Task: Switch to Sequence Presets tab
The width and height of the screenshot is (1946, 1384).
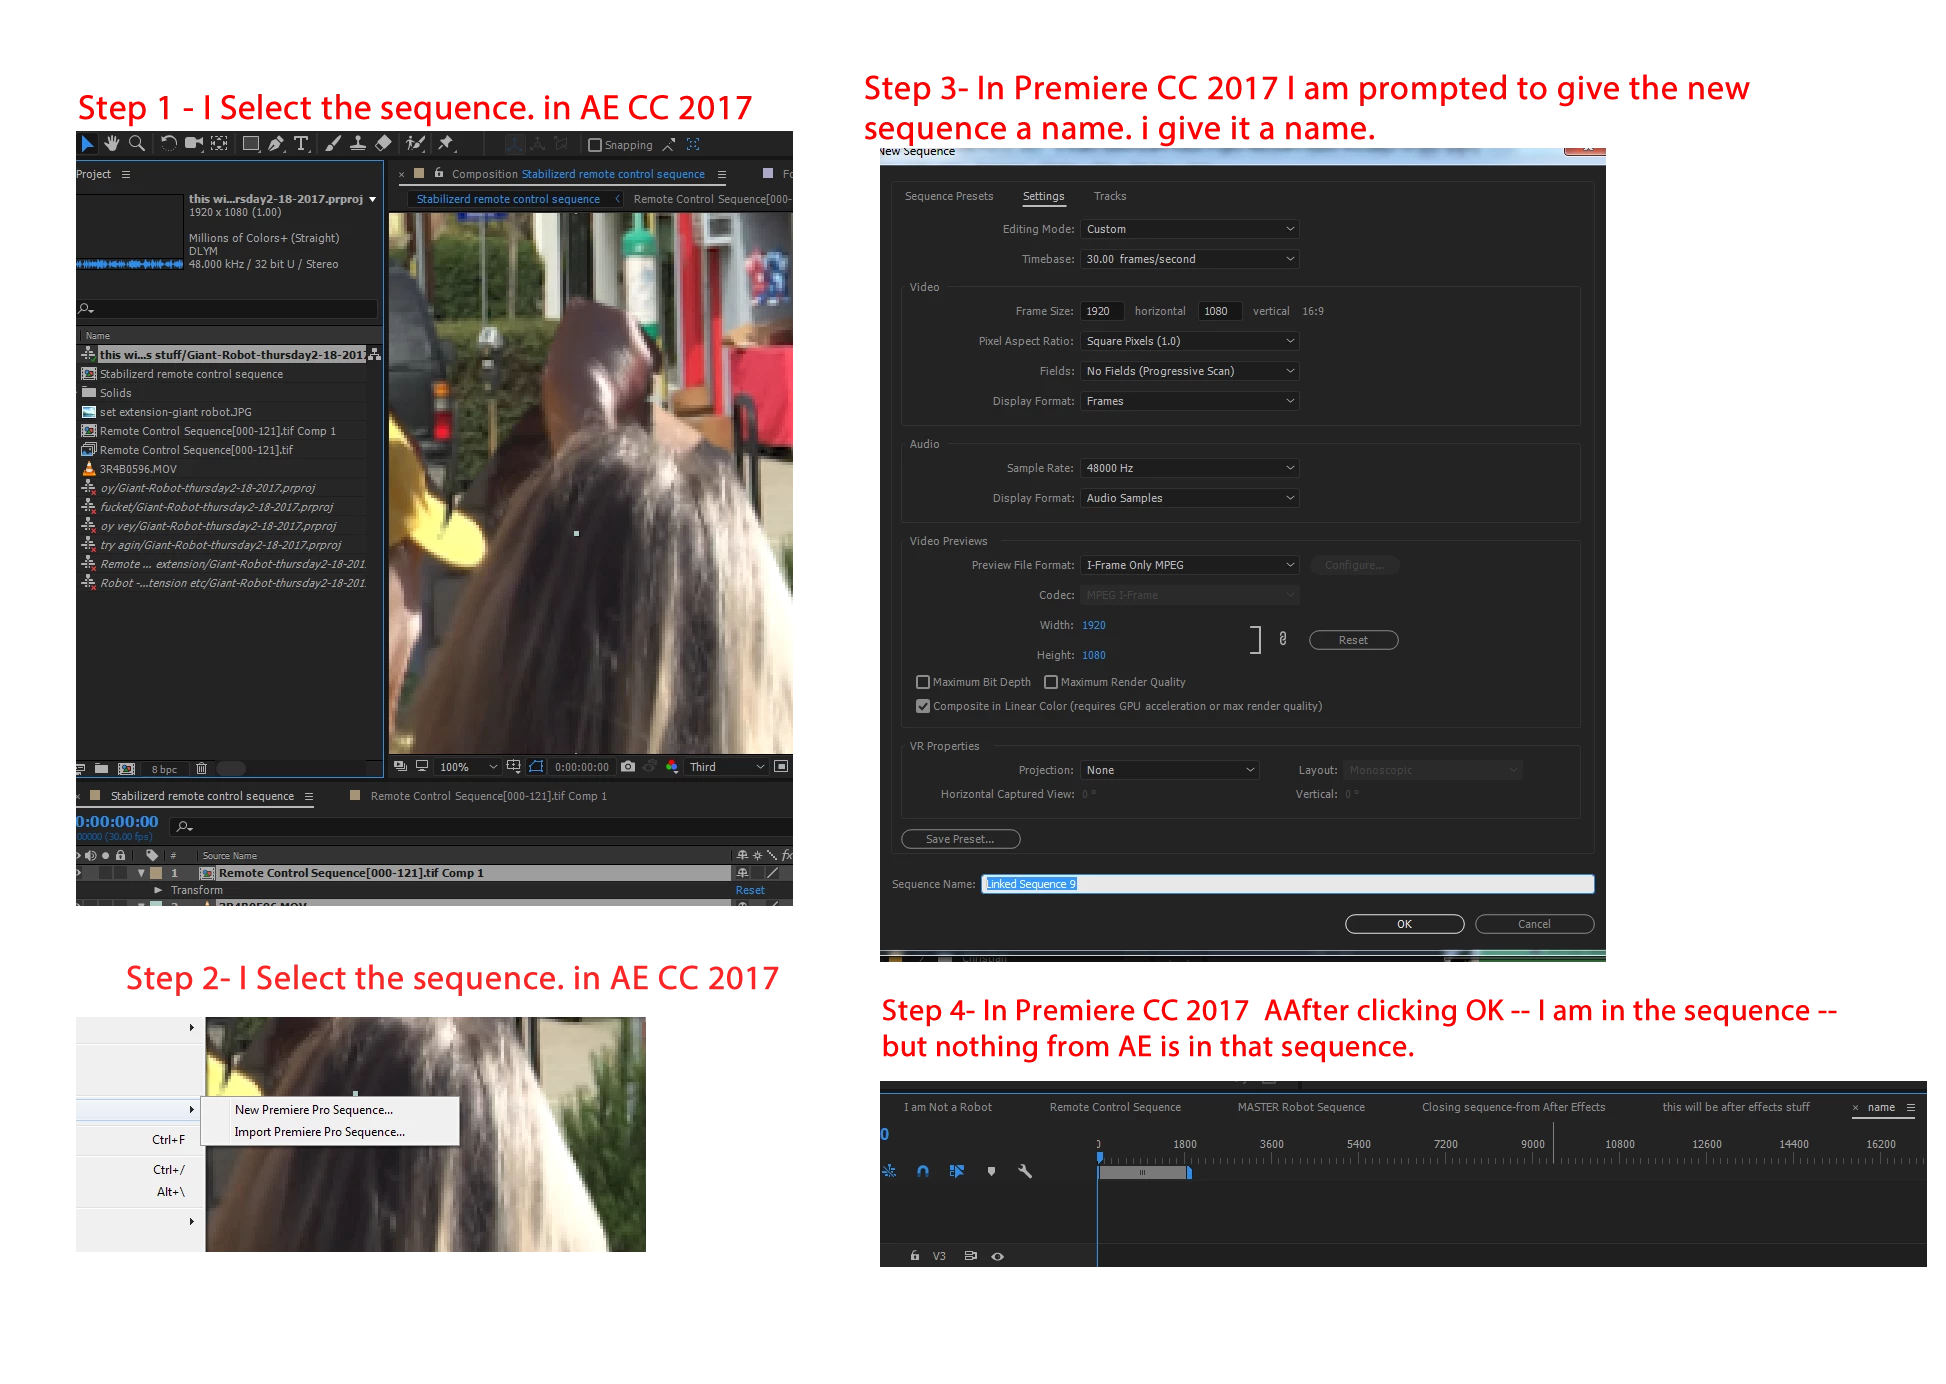Action: coord(948,196)
